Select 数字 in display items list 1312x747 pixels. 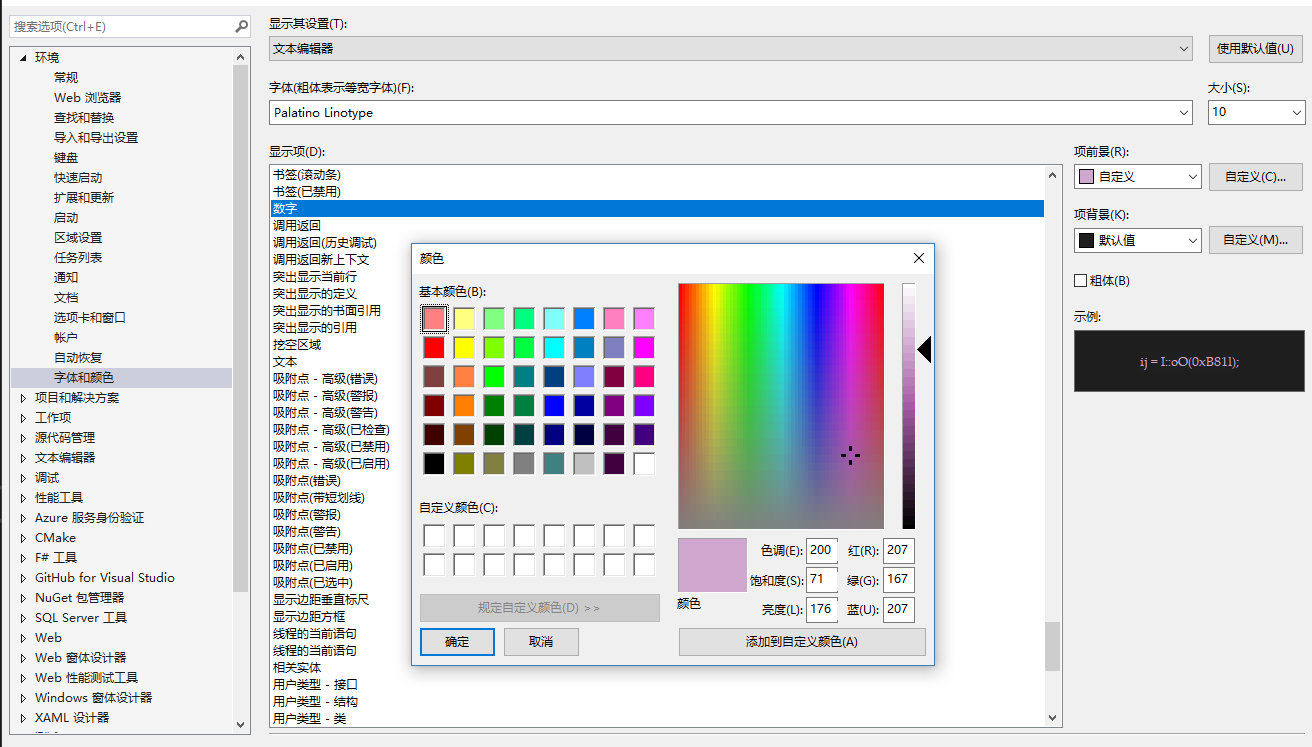pos(657,208)
